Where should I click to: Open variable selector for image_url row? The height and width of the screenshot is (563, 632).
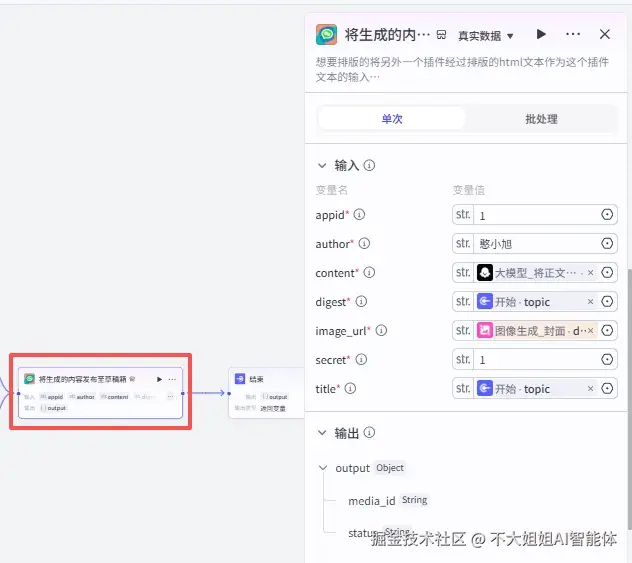point(607,330)
